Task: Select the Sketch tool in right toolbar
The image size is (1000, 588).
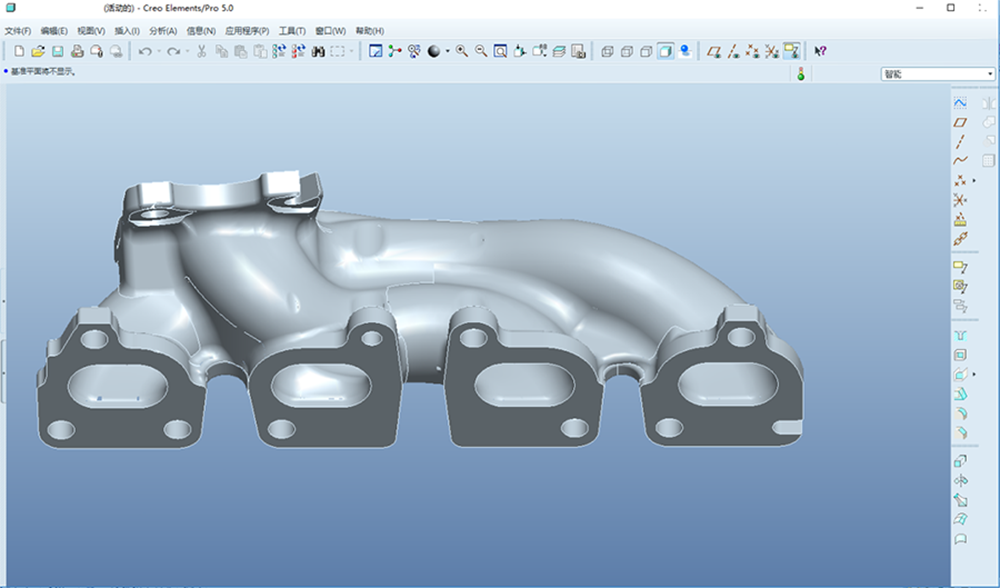Action: pyautogui.click(x=960, y=102)
